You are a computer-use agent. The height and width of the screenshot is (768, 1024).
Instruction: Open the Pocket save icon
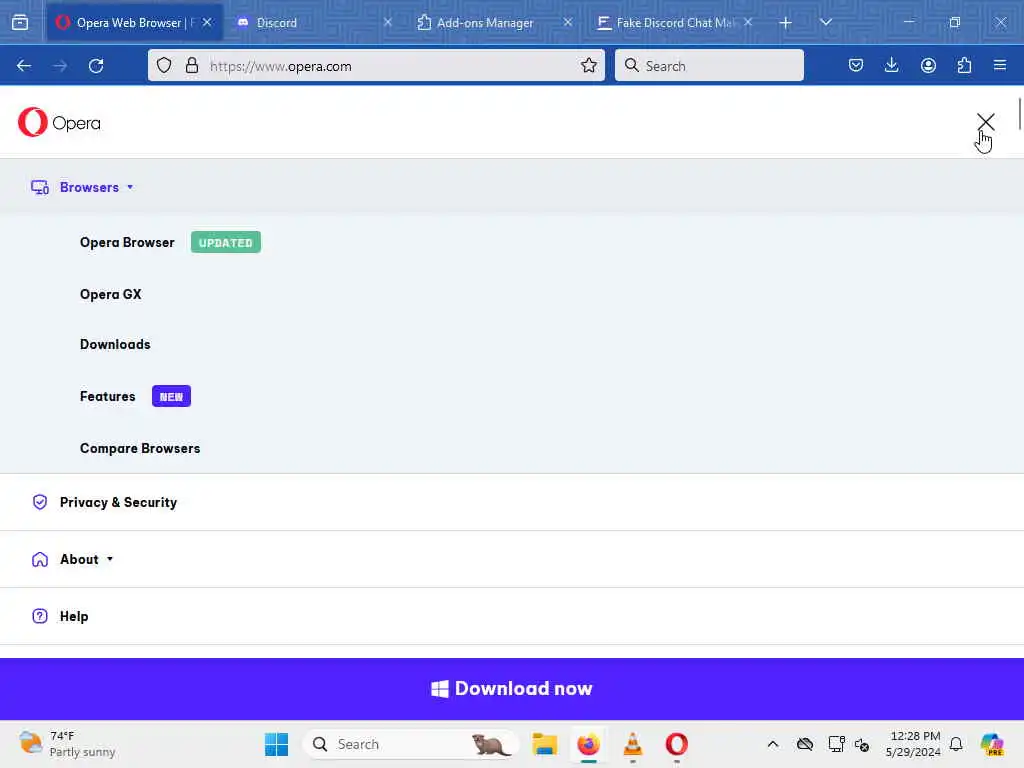(x=856, y=65)
